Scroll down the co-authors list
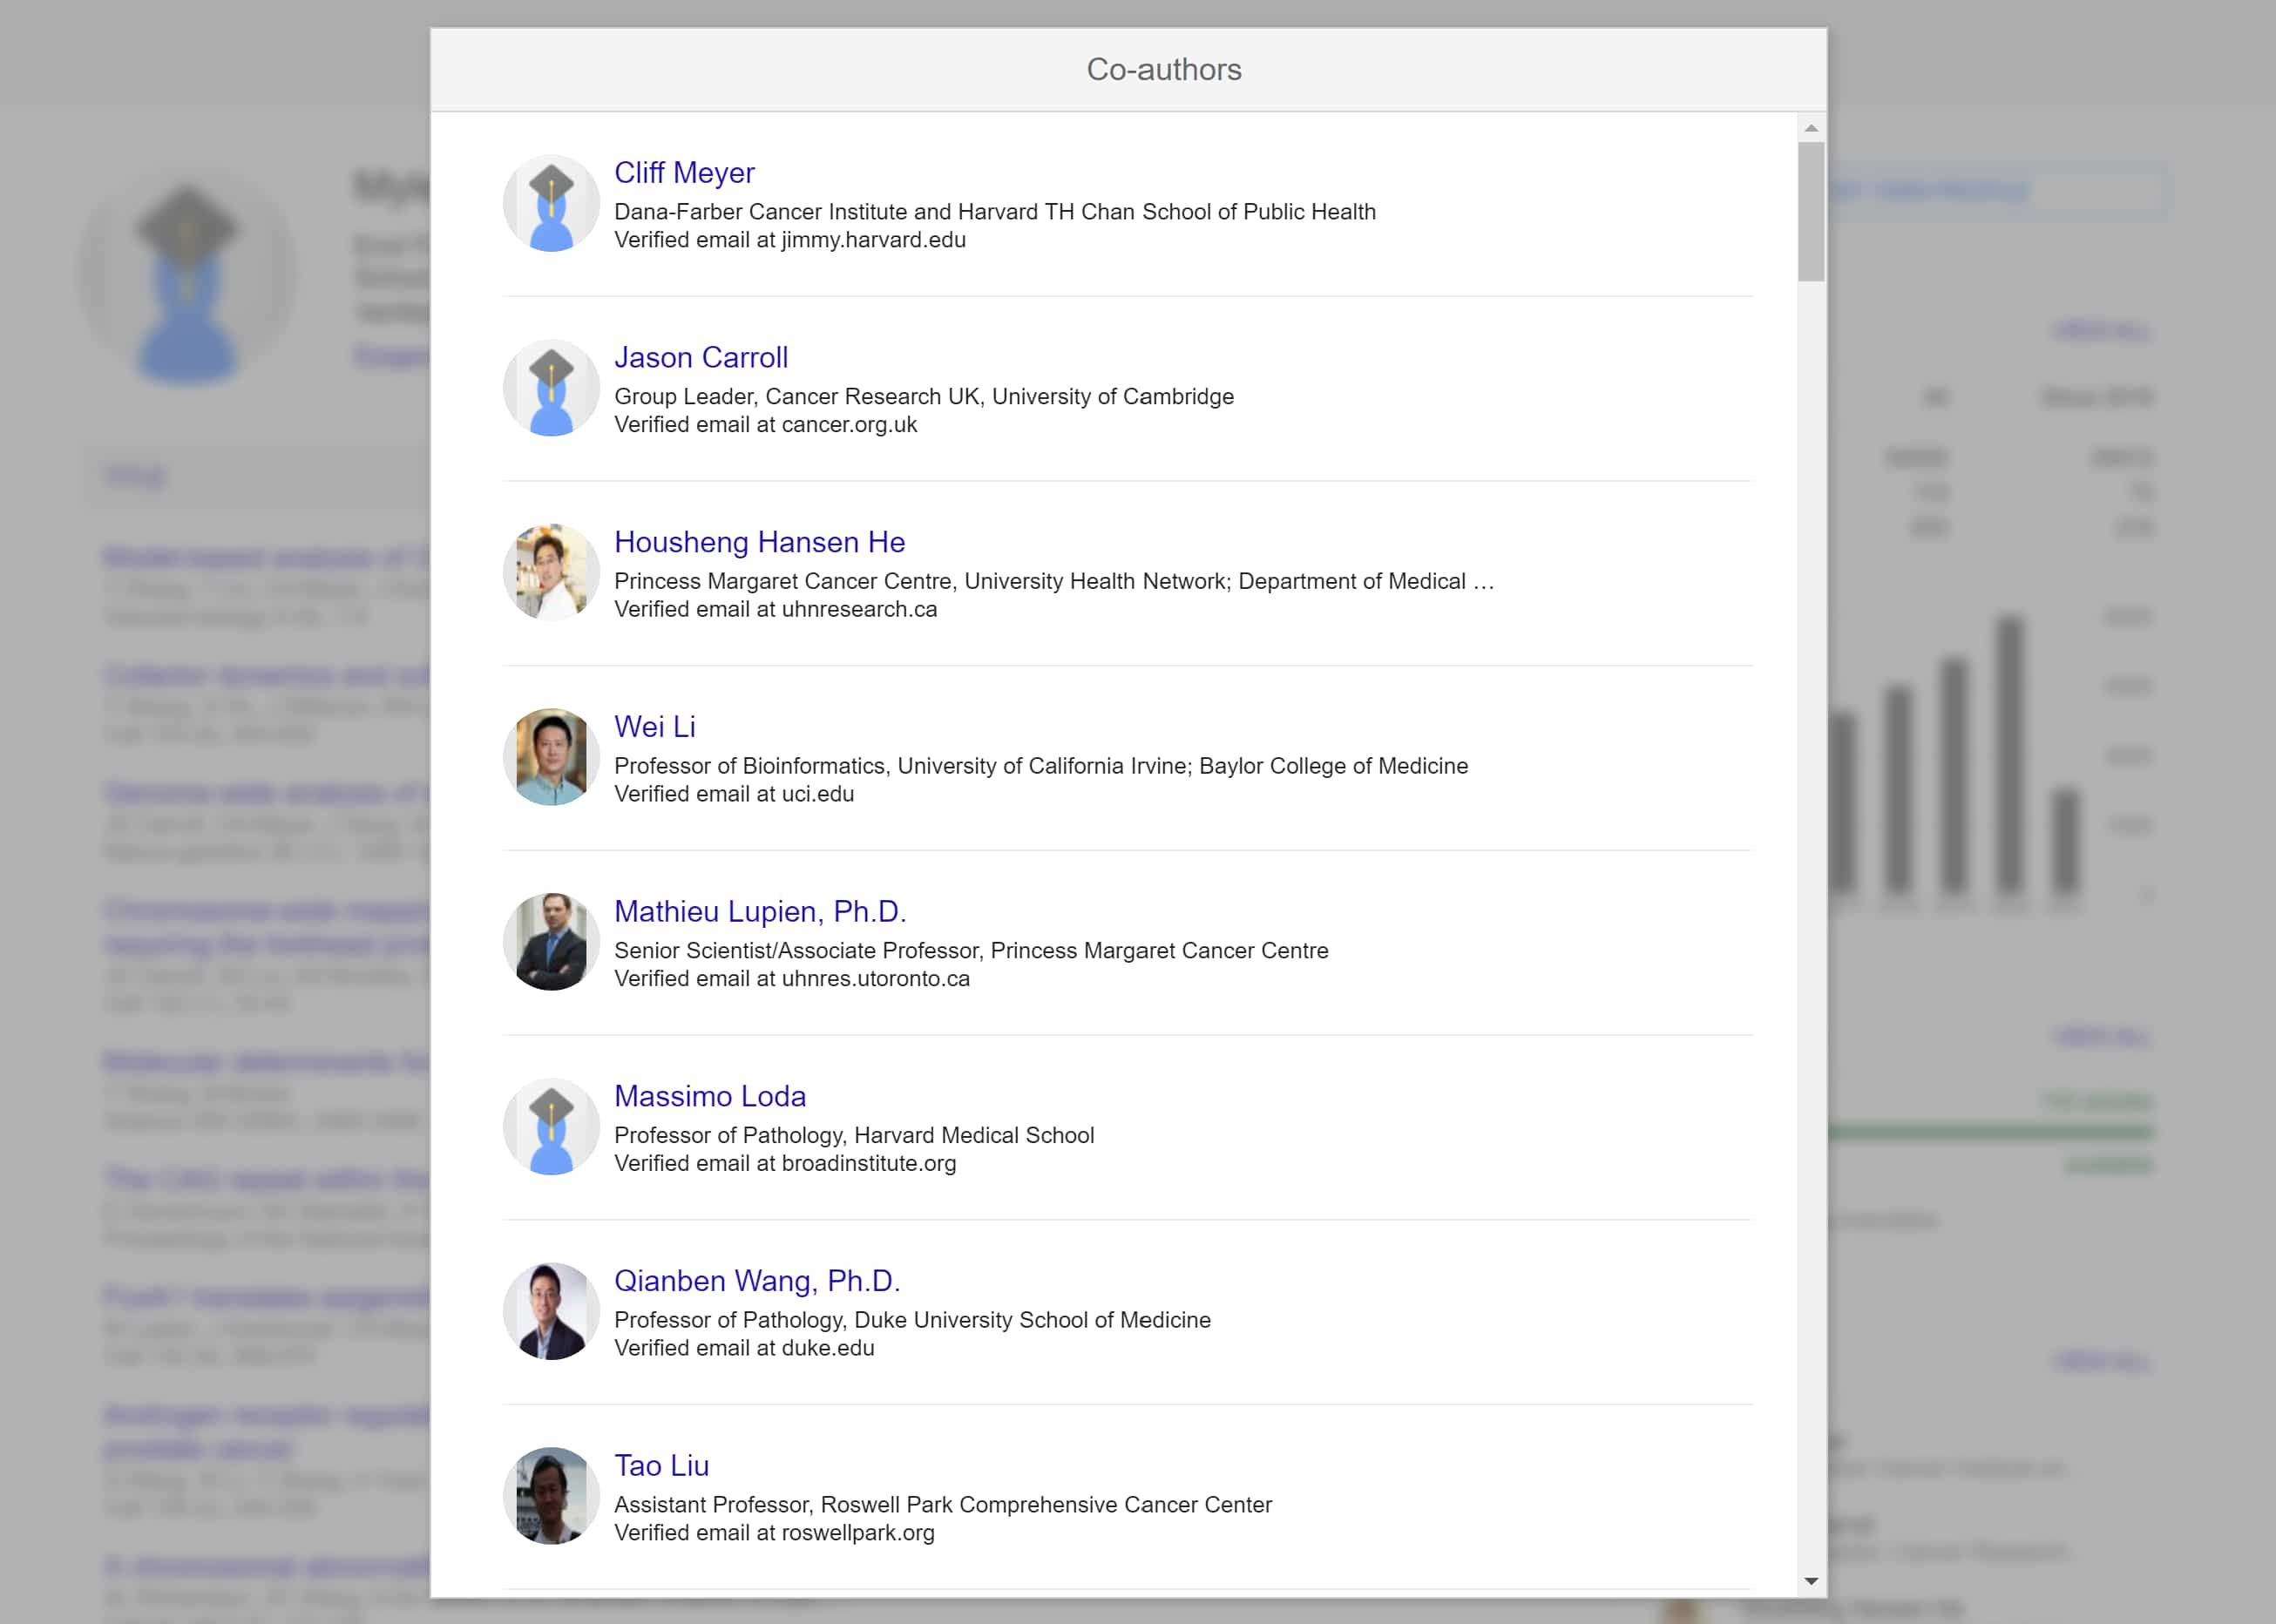 click(x=1810, y=1579)
